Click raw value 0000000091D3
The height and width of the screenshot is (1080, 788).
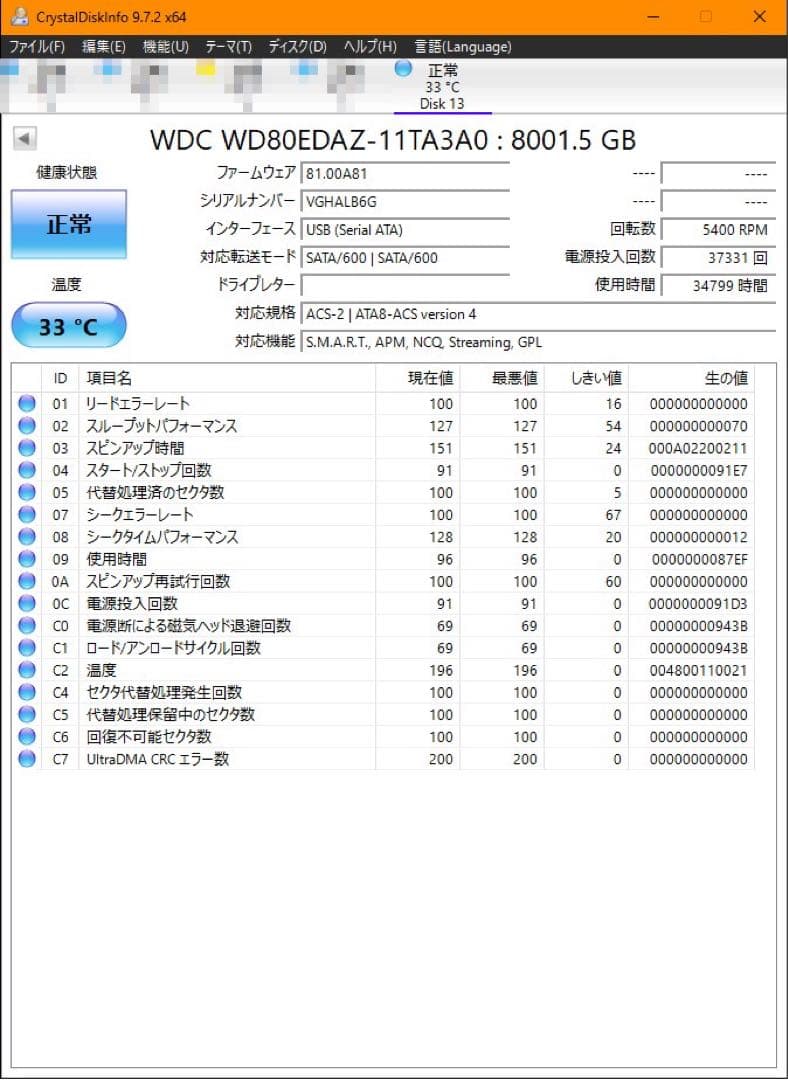click(x=698, y=604)
